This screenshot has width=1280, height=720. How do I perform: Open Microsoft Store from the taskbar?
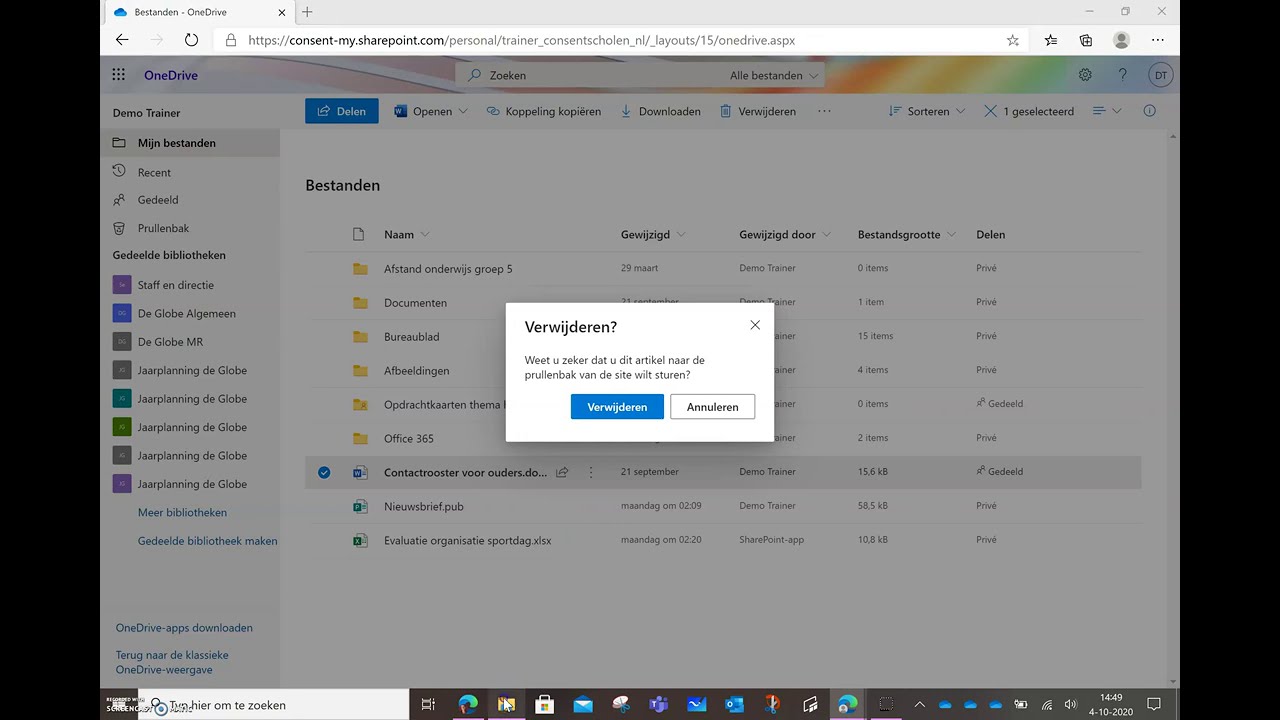(x=544, y=705)
